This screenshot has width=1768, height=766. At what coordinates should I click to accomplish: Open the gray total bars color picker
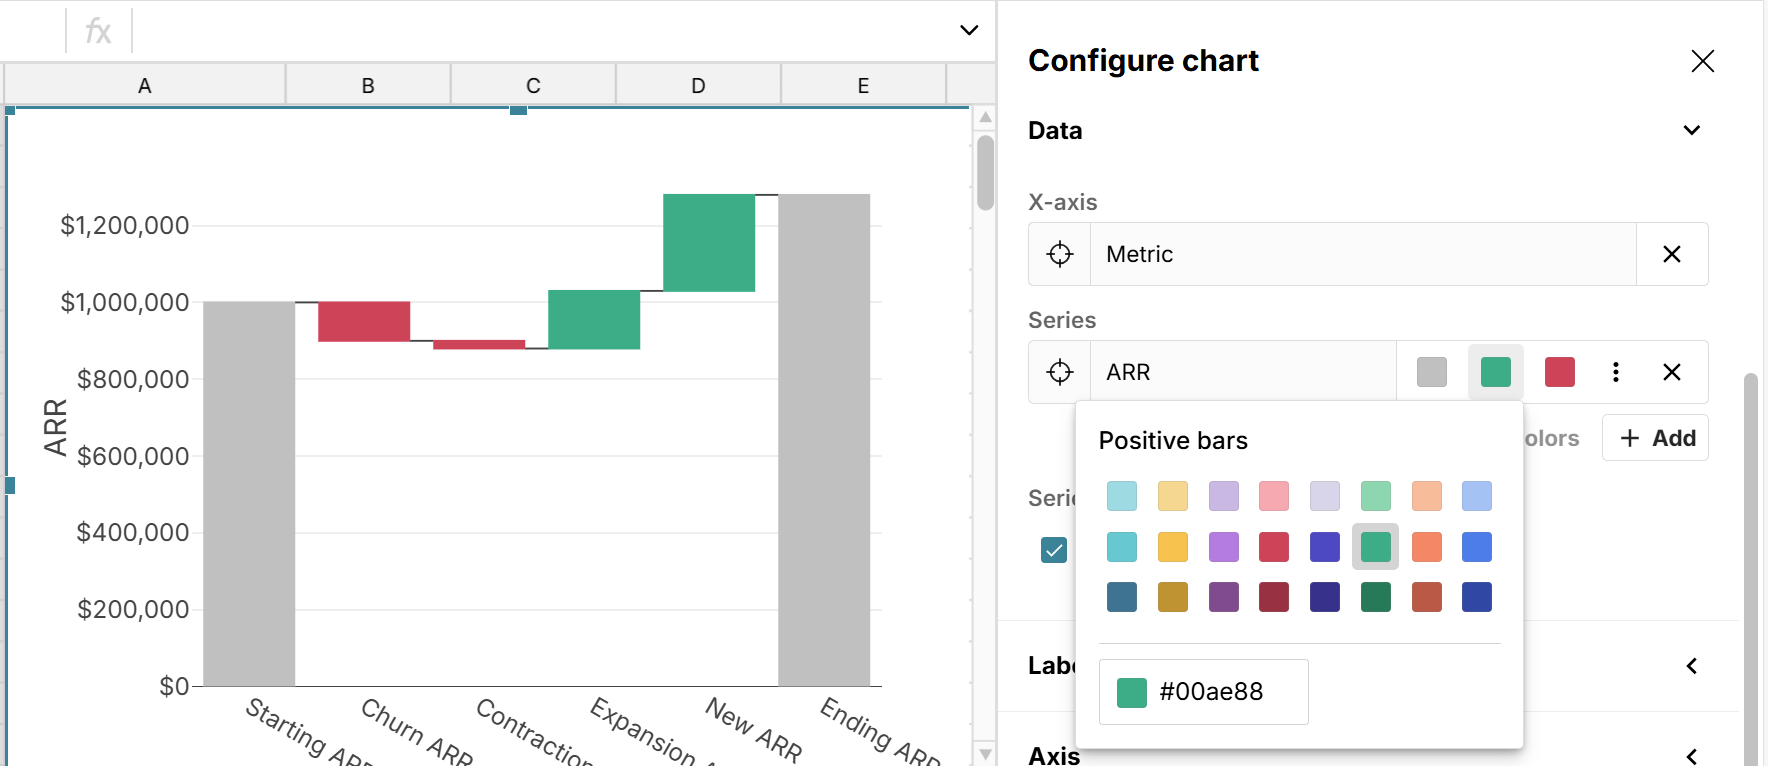click(1431, 372)
